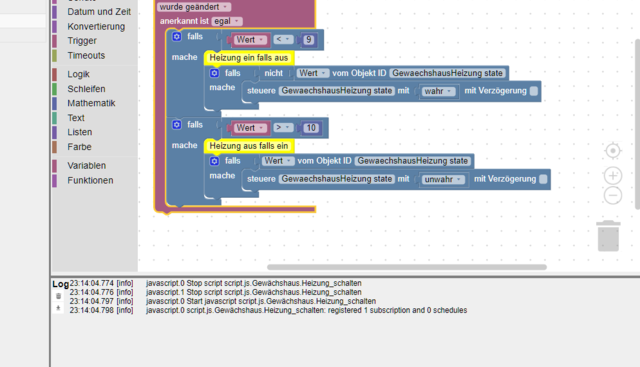Center the Blockly workspace view
Viewport: 640px width, 367px height.
tap(613, 151)
